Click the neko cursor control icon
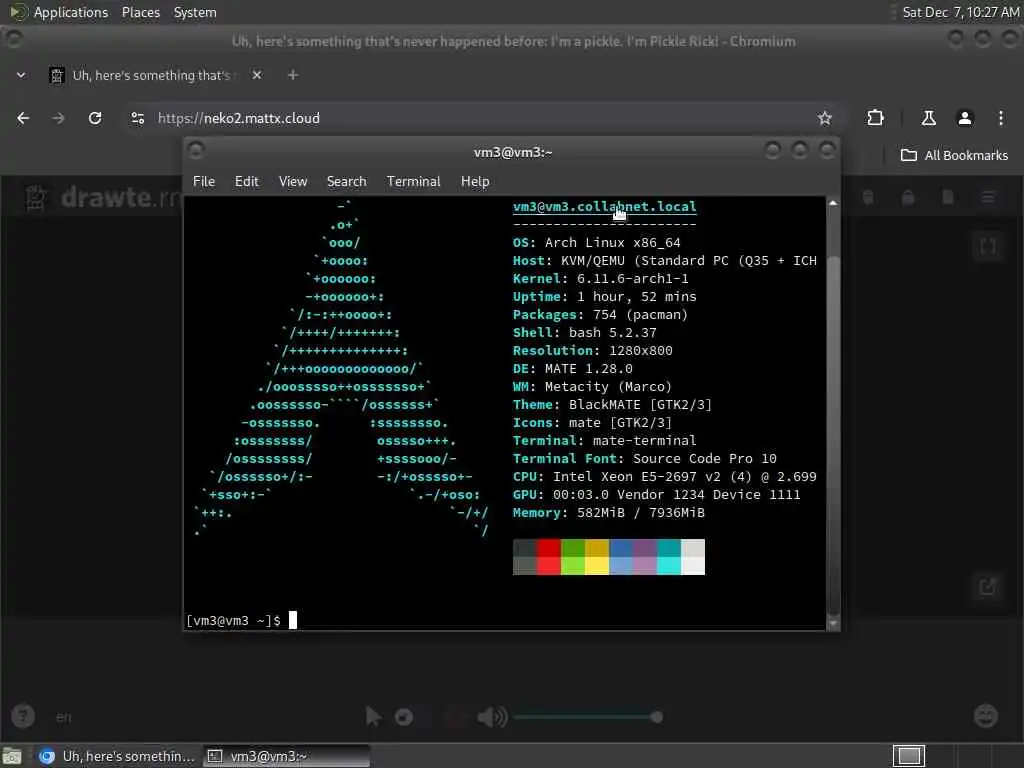 [x=372, y=716]
